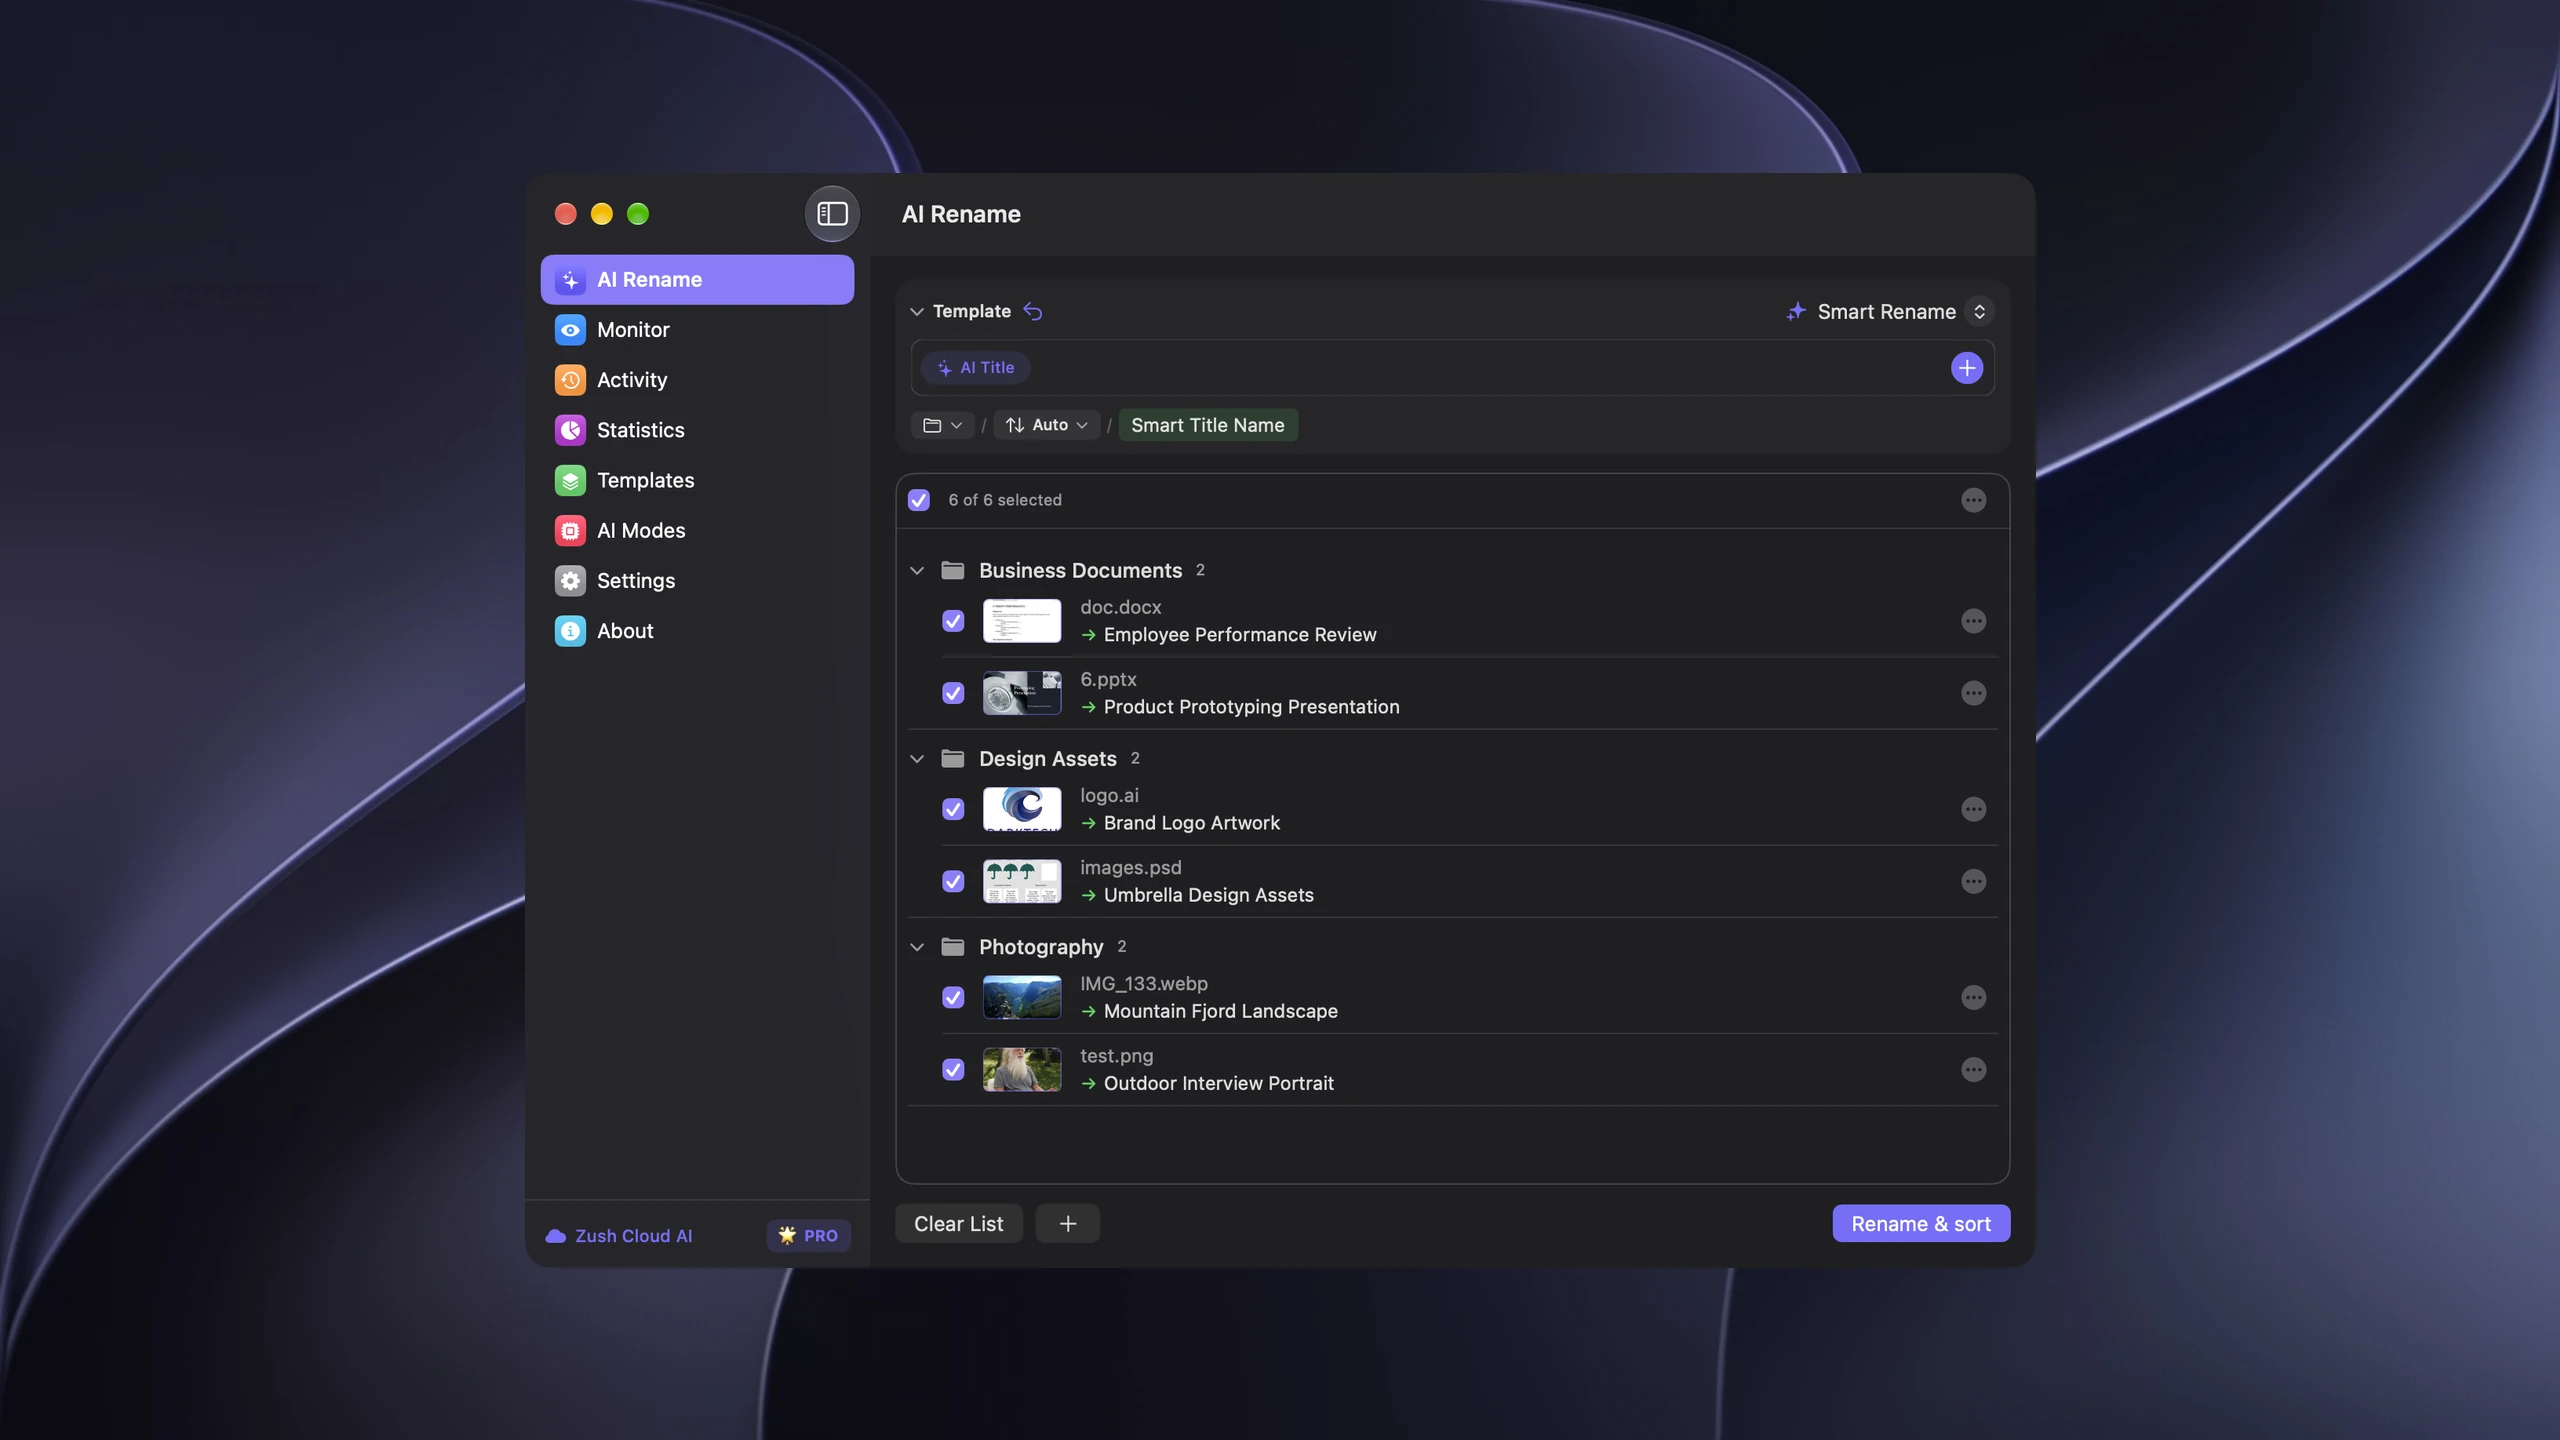Open AI Modes in the sidebar

pyautogui.click(x=697, y=530)
